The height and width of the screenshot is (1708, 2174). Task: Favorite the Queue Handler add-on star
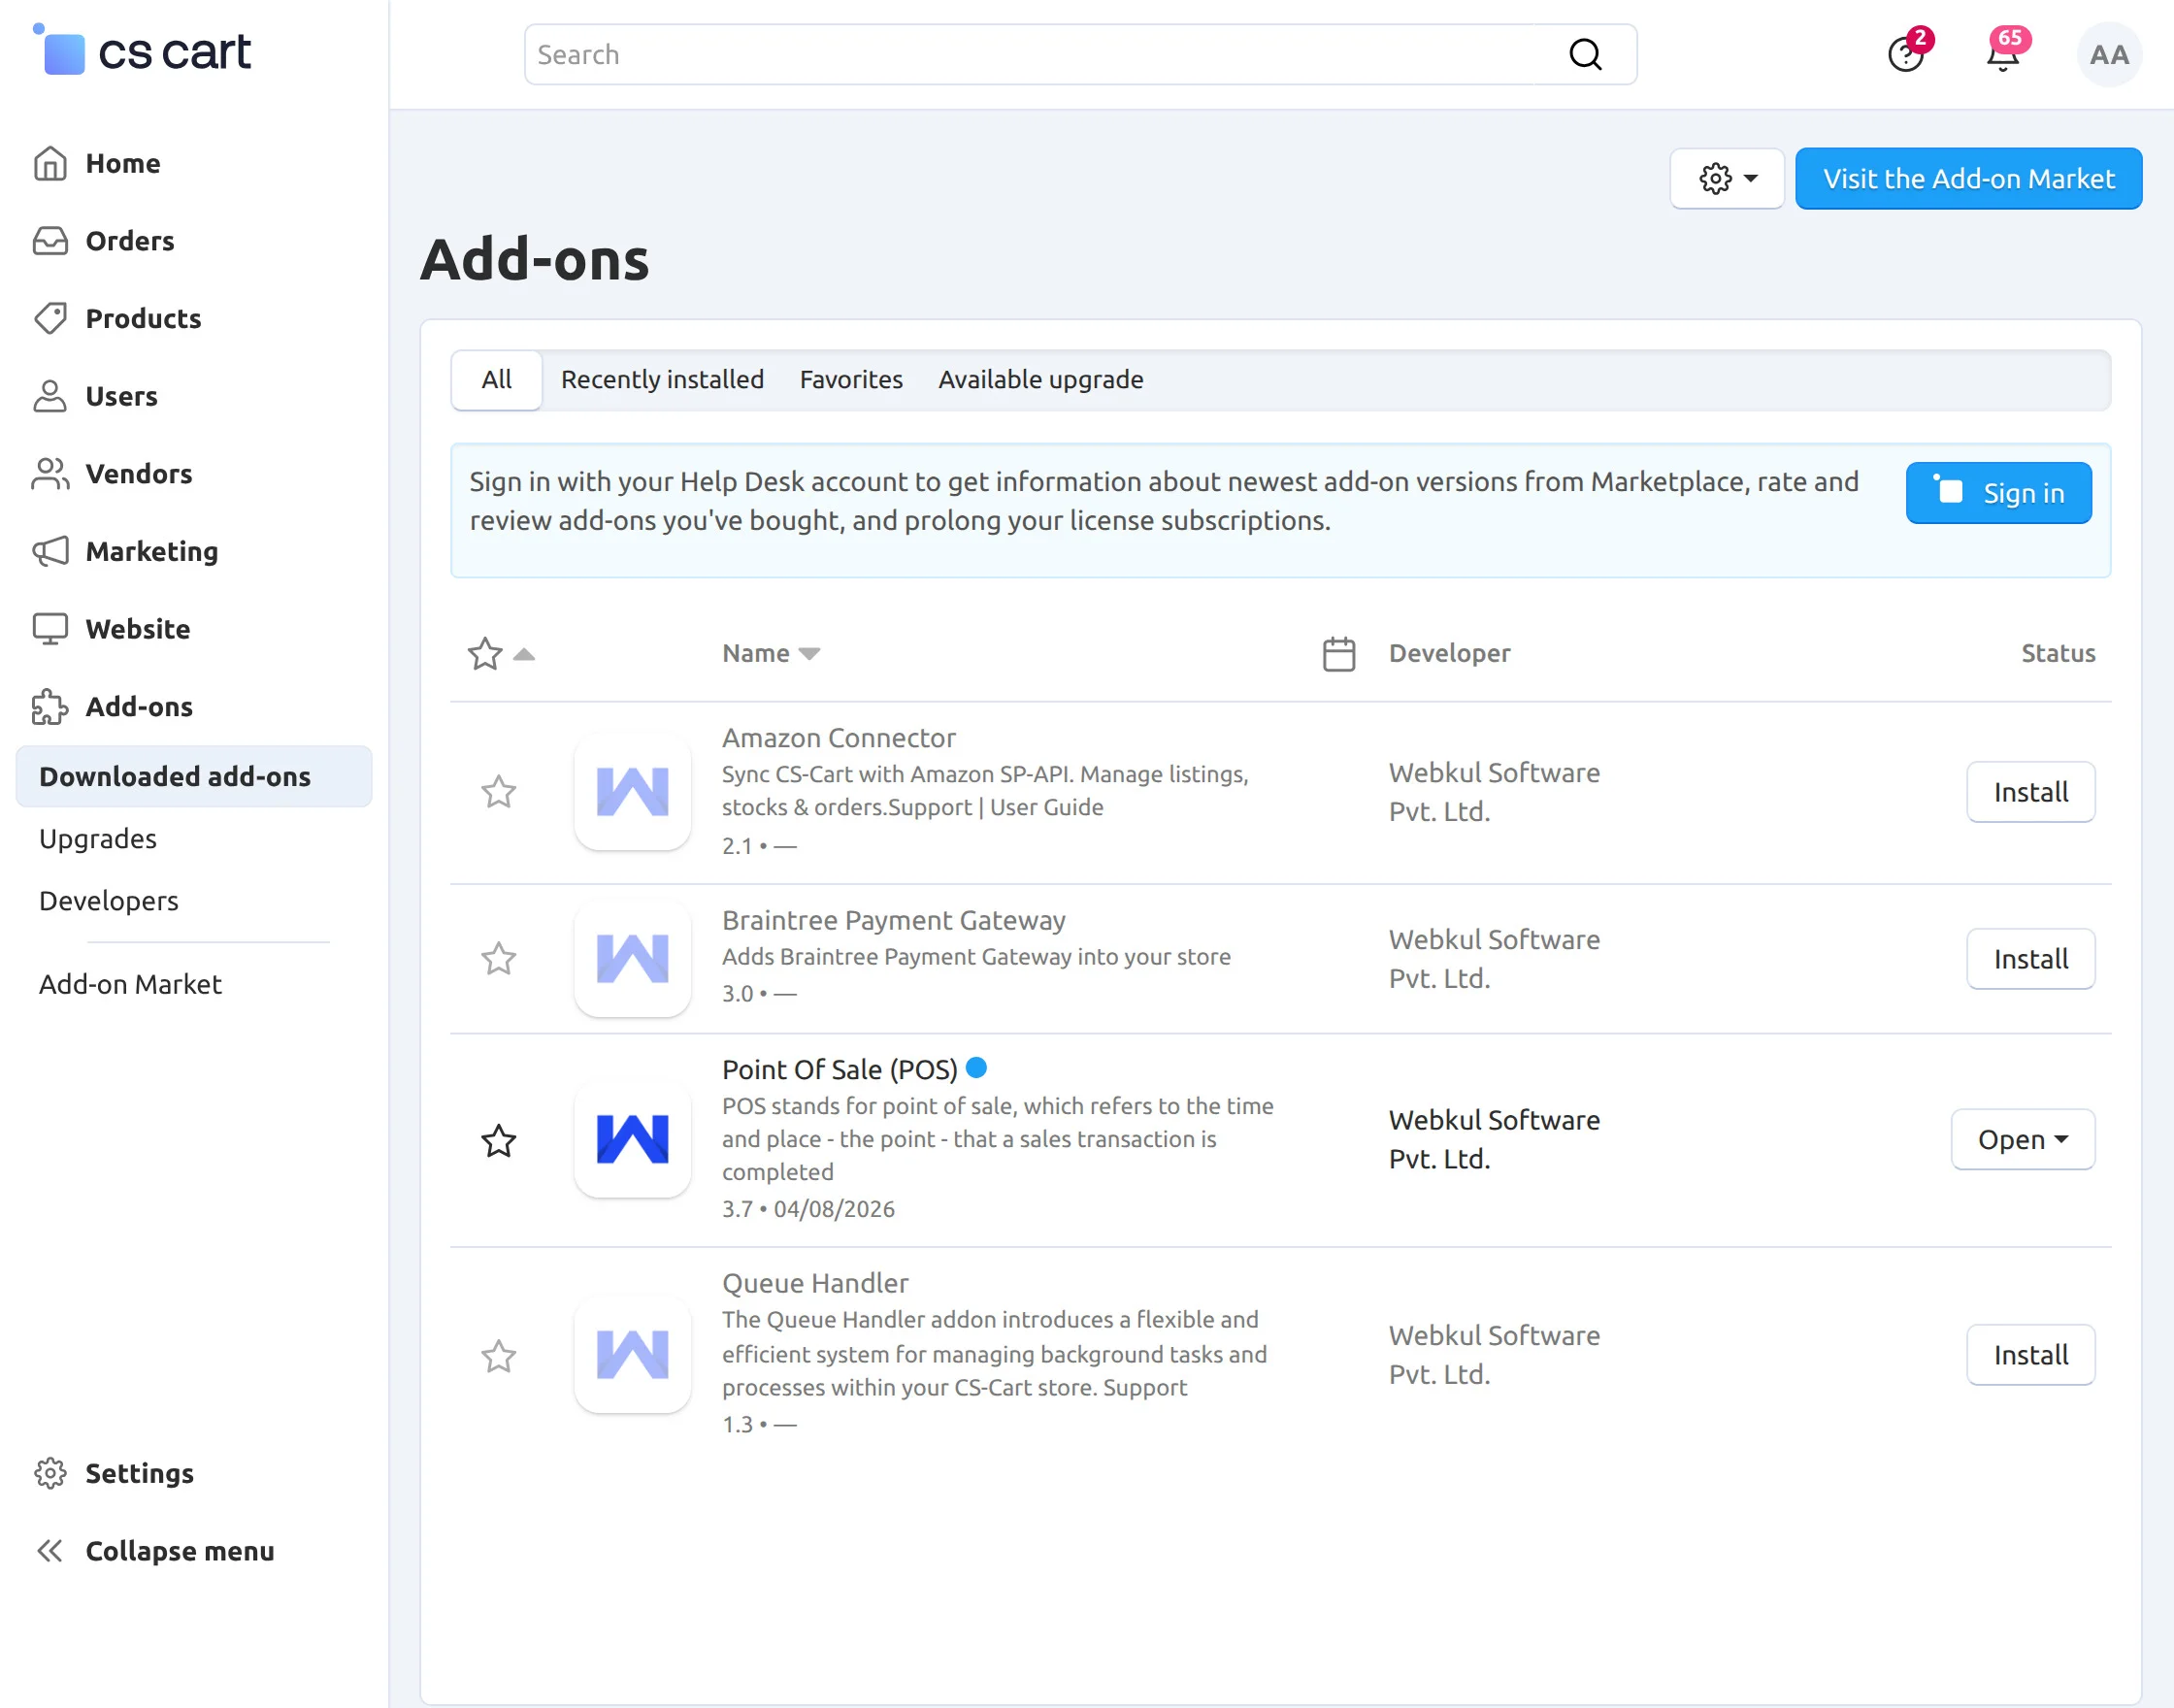498,1356
